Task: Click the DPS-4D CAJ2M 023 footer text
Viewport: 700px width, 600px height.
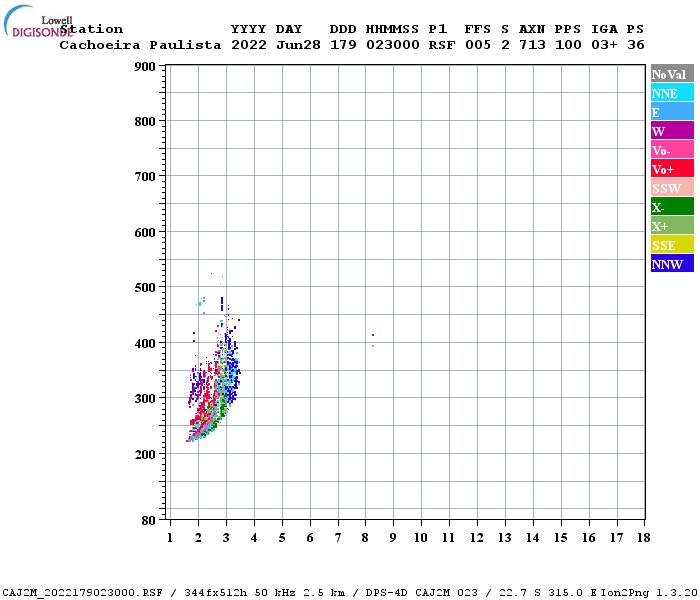Action: click(x=421, y=593)
